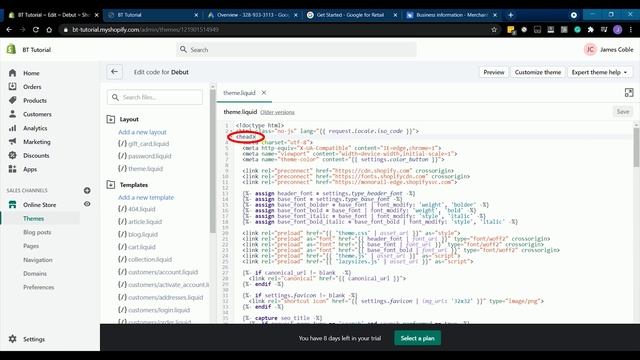
Task: Collapse the Templates folder
Action: click(111, 185)
